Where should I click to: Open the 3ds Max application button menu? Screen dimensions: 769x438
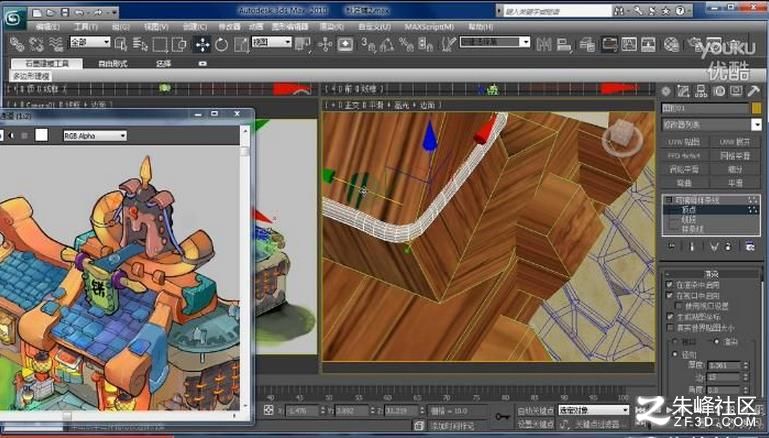(14, 18)
